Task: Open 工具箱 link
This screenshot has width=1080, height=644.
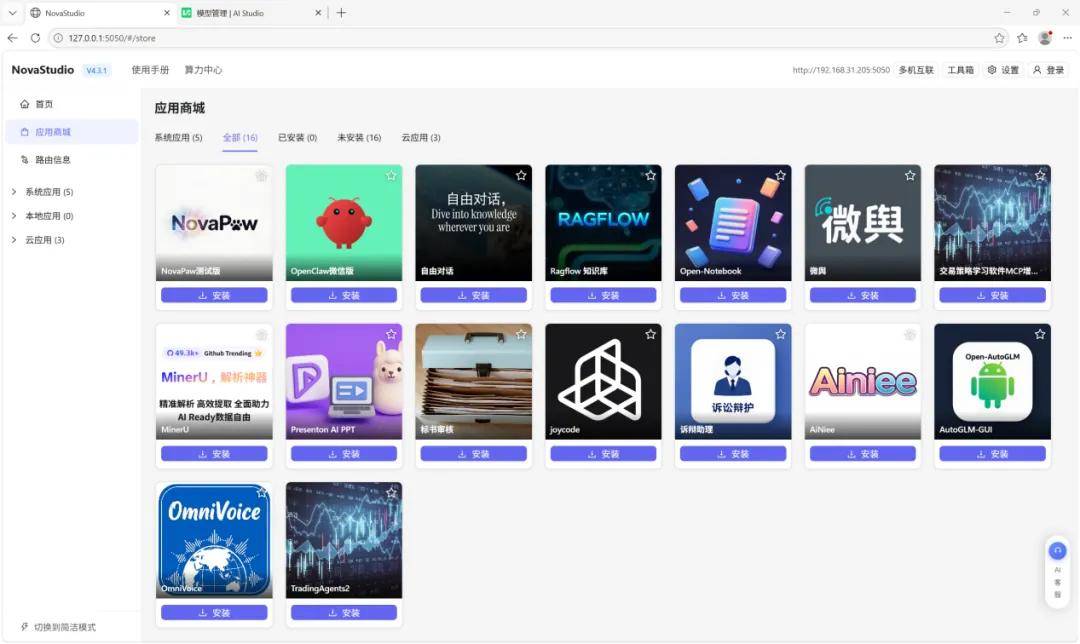Action: 960,70
